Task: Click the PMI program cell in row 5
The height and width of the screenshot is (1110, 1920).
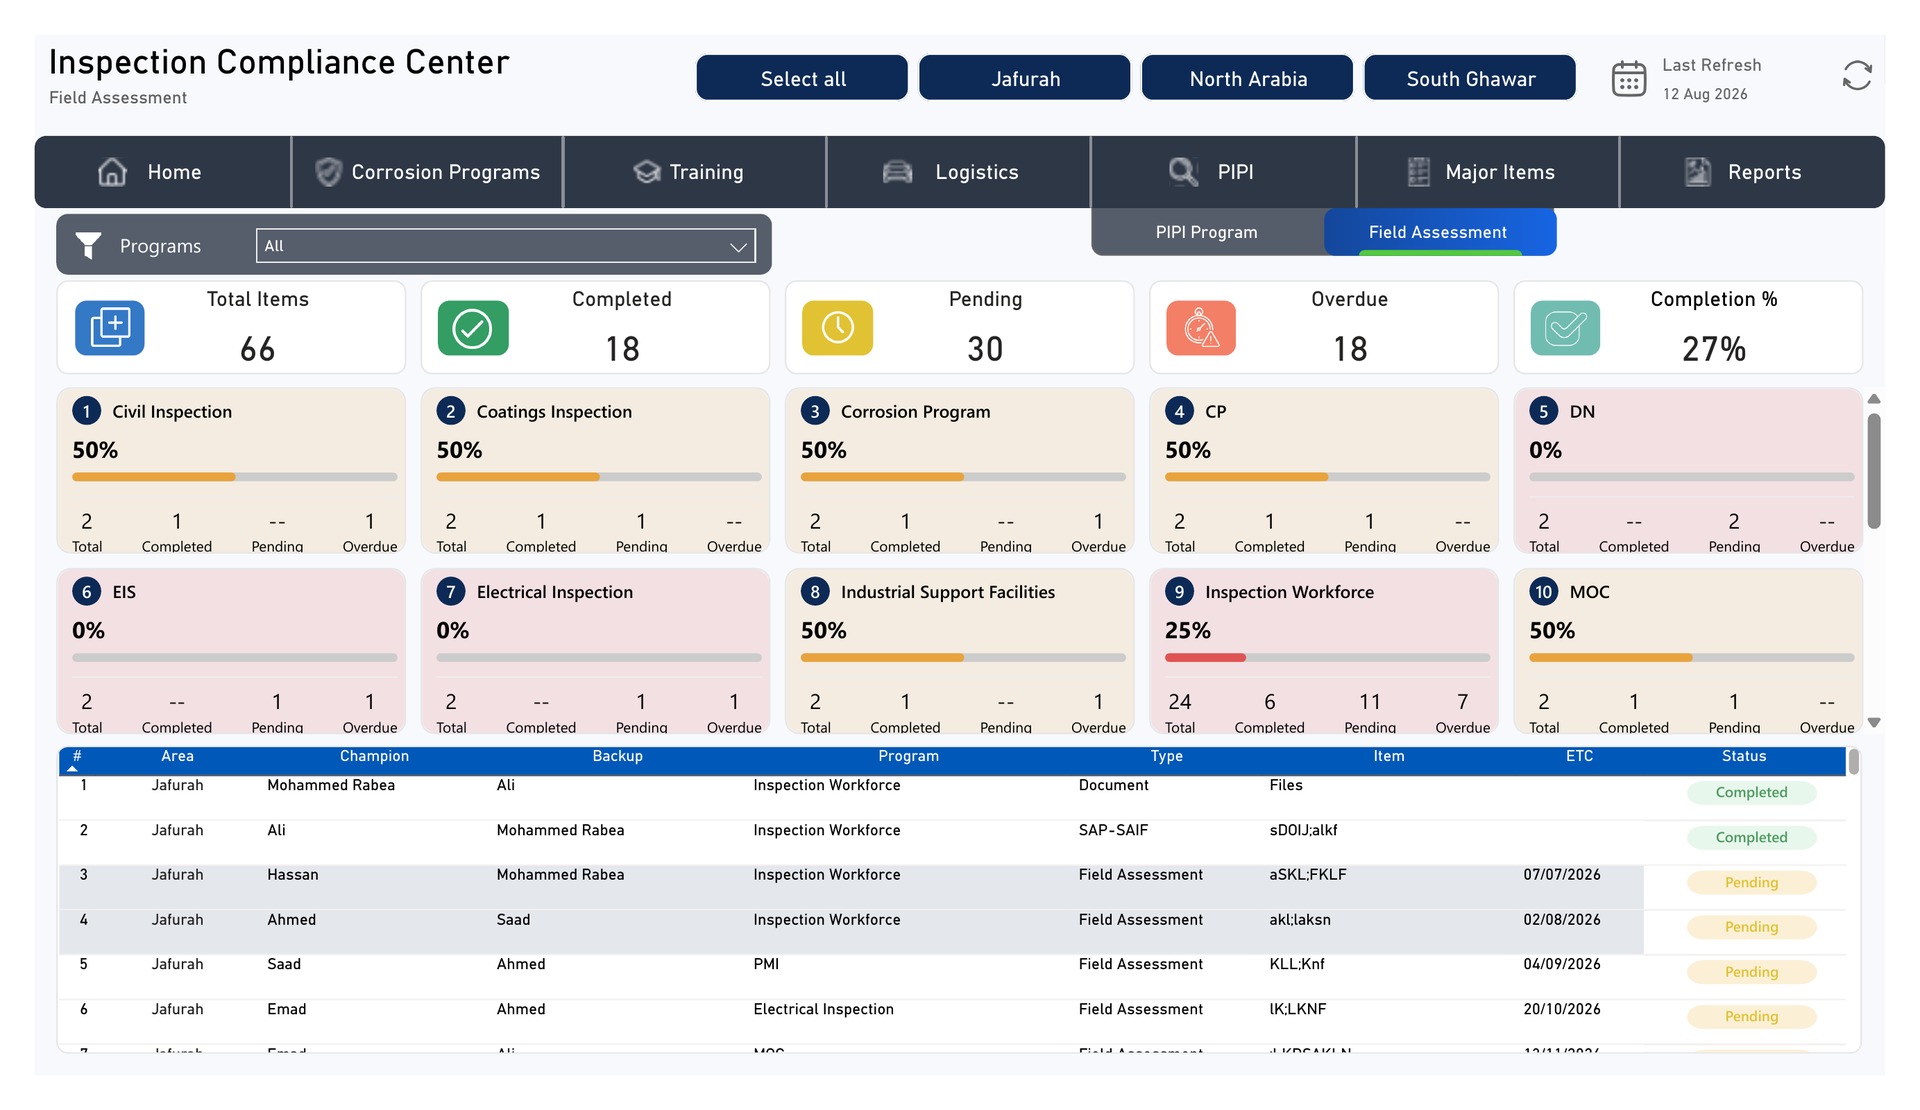Action: click(x=766, y=964)
